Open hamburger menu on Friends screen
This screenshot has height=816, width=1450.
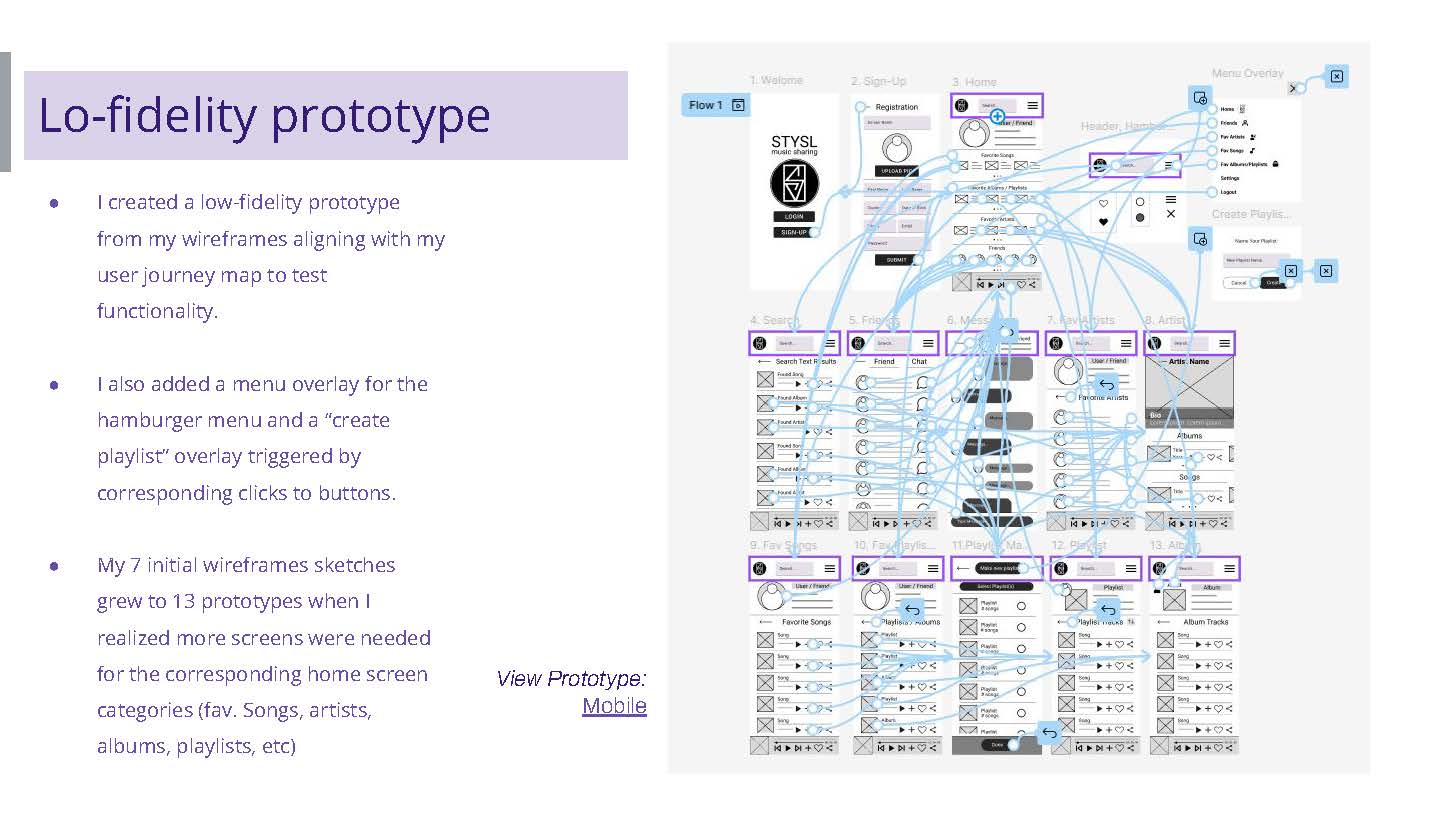point(928,343)
